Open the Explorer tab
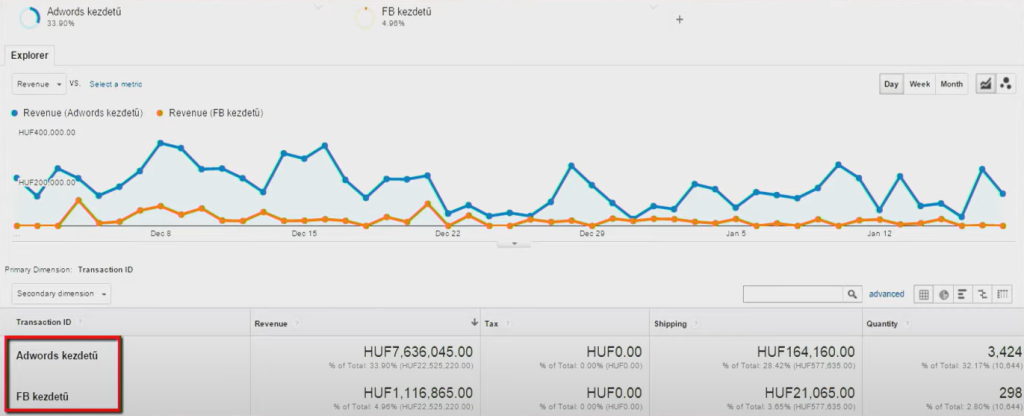 pos(30,56)
